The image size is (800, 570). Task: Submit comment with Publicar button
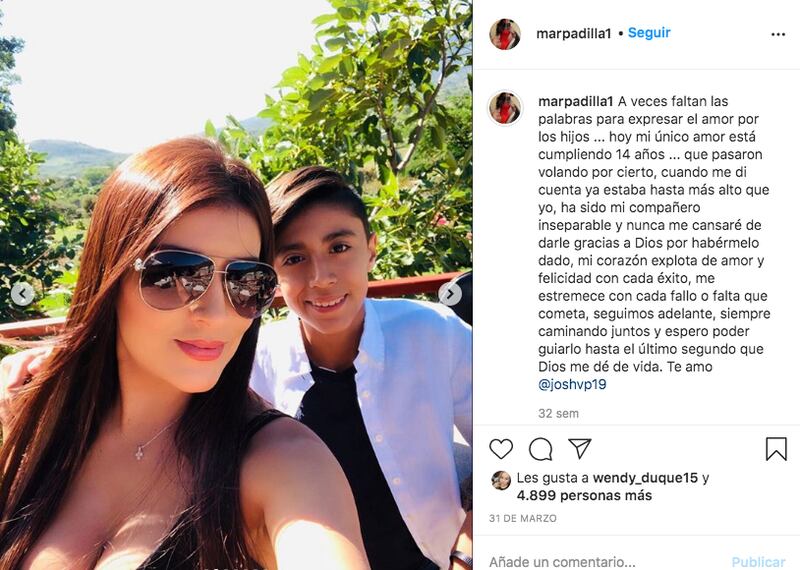click(x=758, y=562)
